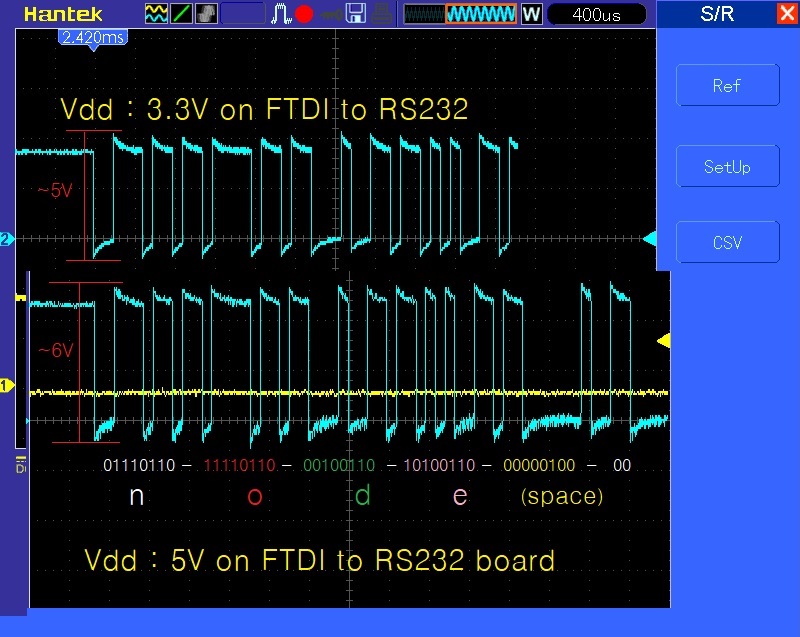This screenshot has height=637, width=800.
Task: Click the Hantek logo
Action: (x=63, y=14)
